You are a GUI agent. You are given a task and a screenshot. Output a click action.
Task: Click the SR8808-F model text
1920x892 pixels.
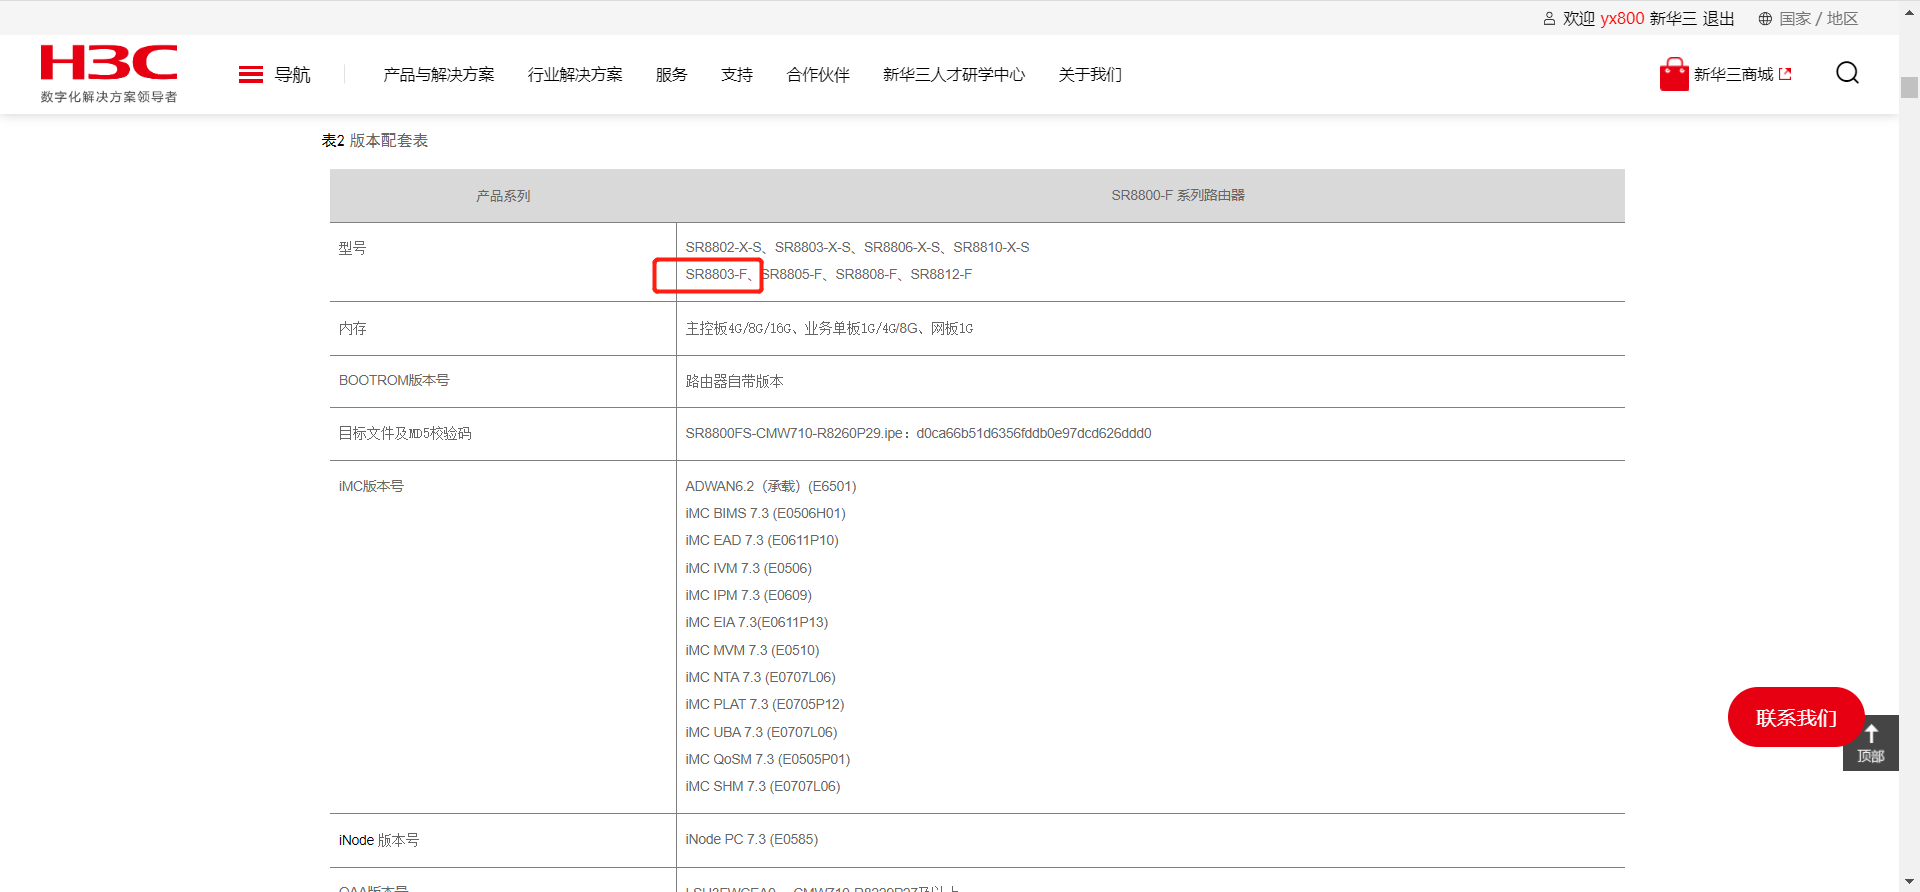tap(867, 274)
